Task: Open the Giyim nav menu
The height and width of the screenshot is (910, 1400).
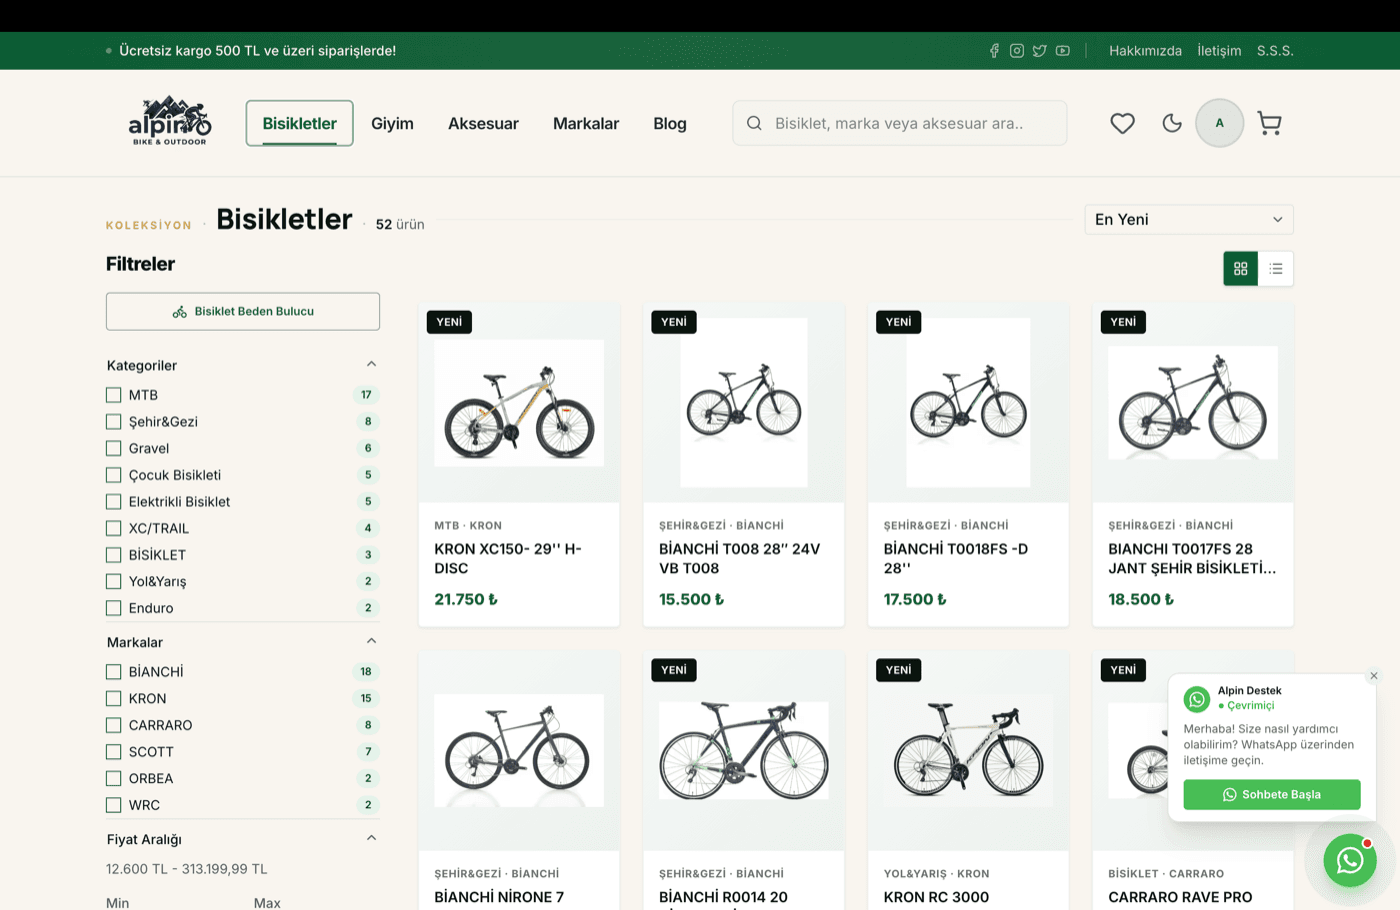Action: click(392, 123)
